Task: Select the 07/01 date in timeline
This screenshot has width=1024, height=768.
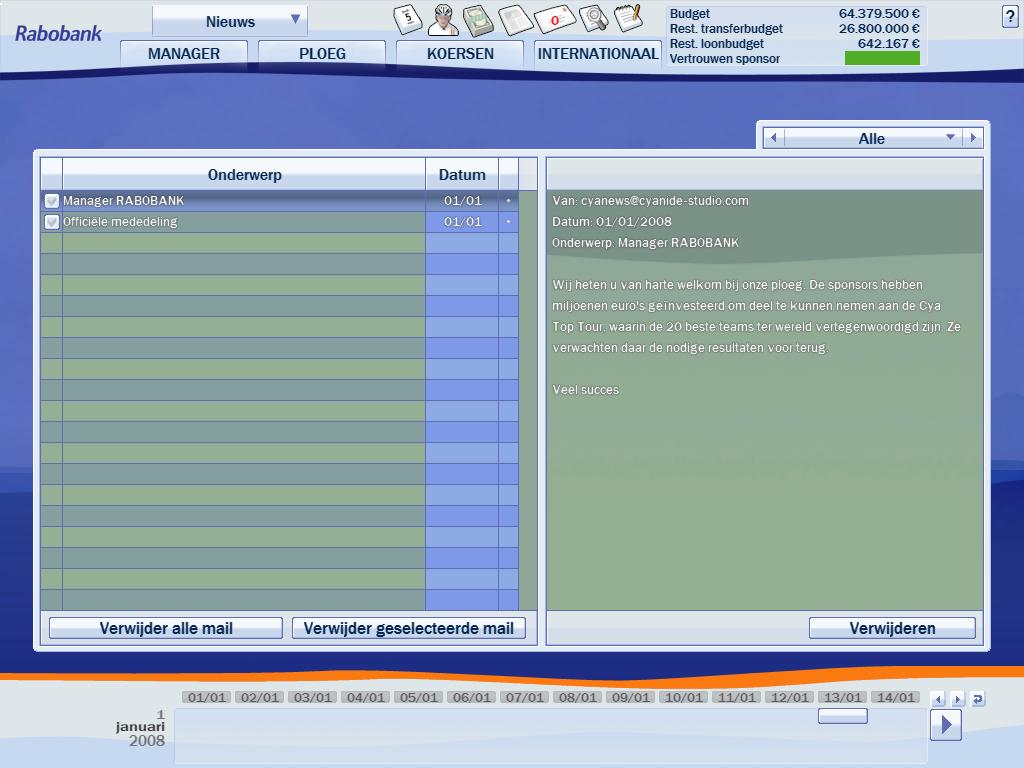Action: click(525, 697)
